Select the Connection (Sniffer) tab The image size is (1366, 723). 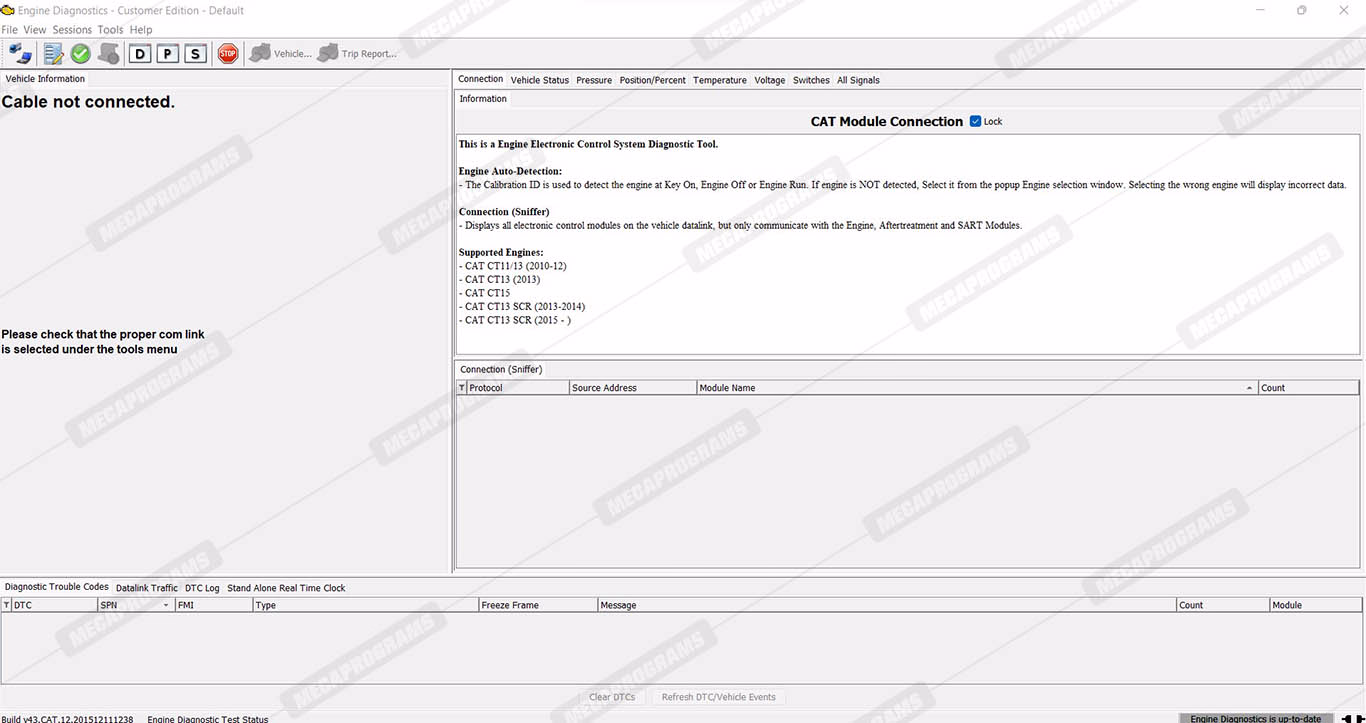point(501,370)
